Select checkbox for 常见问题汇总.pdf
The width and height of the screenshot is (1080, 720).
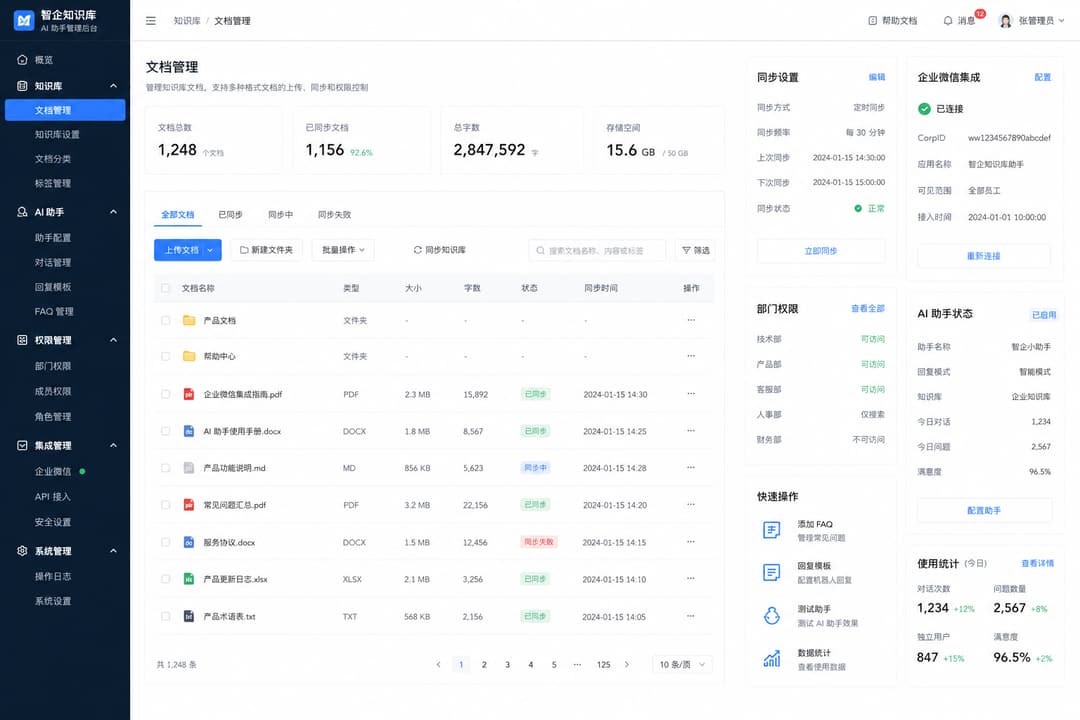(165, 505)
